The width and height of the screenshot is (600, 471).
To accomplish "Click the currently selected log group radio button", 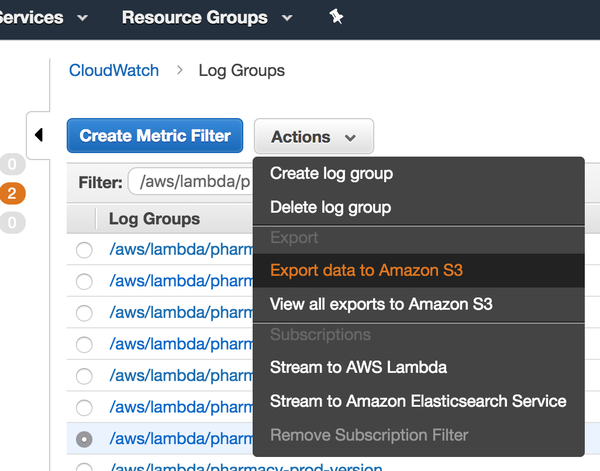I will point(84,439).
